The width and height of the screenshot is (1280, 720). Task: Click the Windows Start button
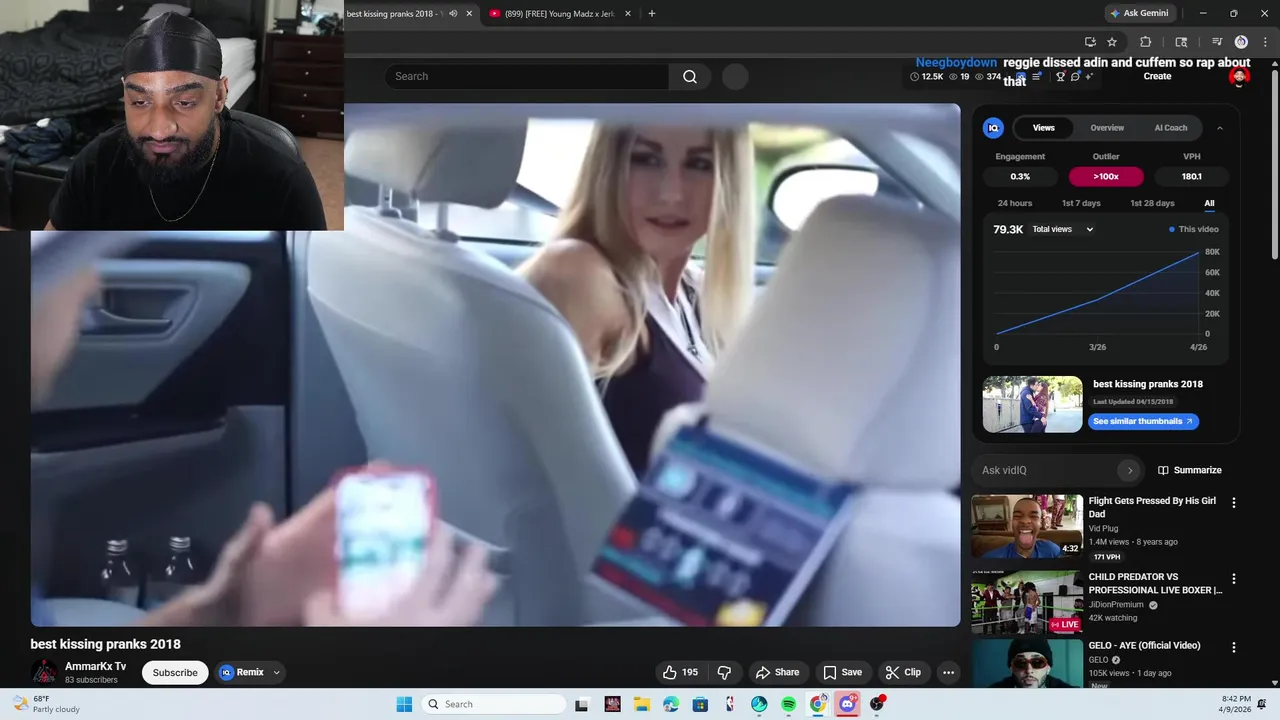pos(404,704)
